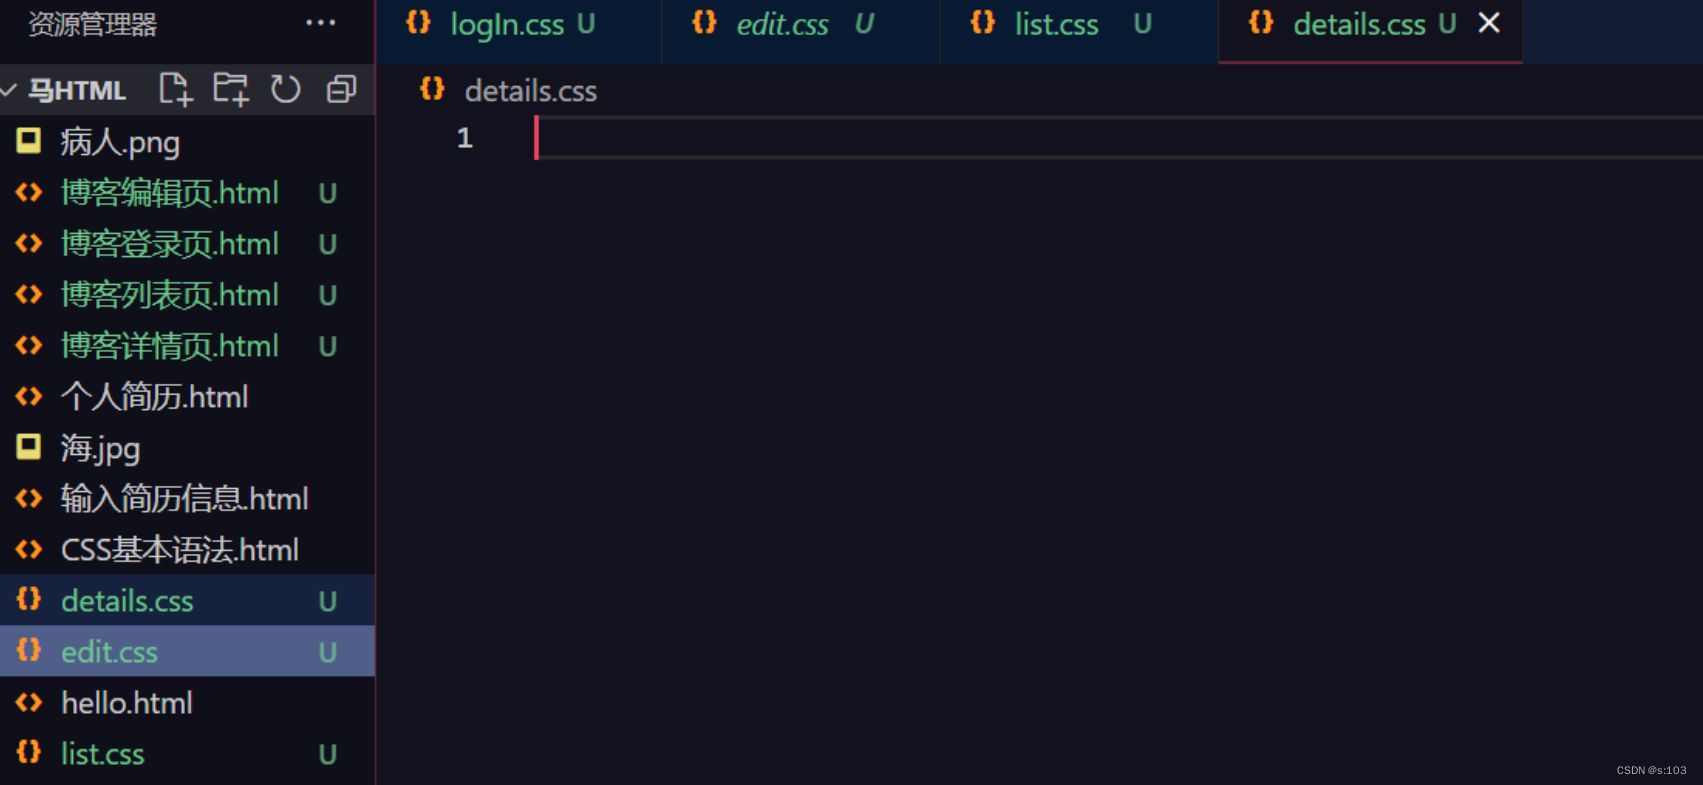Close the details.css tab

[x=1489, y=23]
